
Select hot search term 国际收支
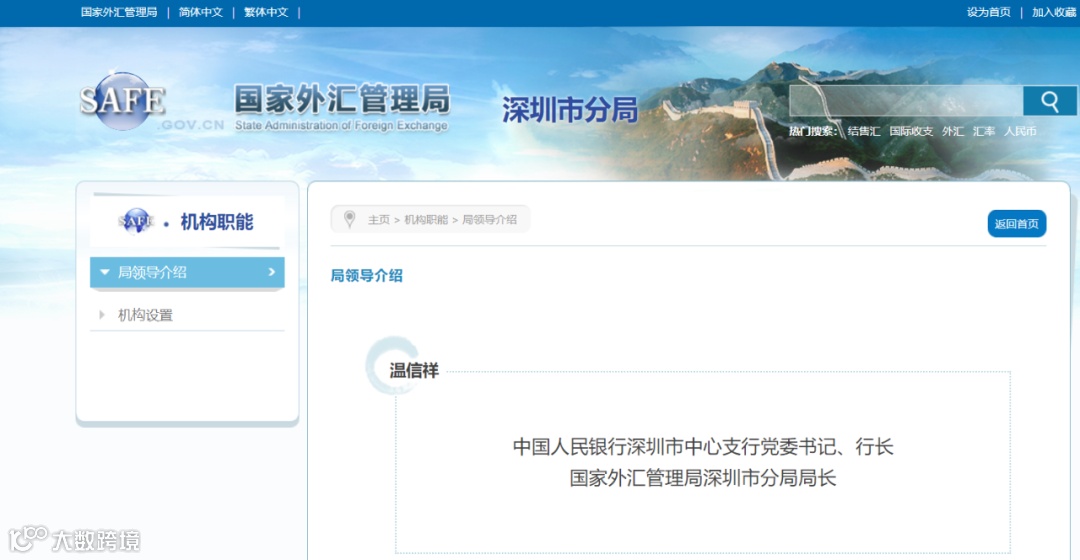[911, 131]
